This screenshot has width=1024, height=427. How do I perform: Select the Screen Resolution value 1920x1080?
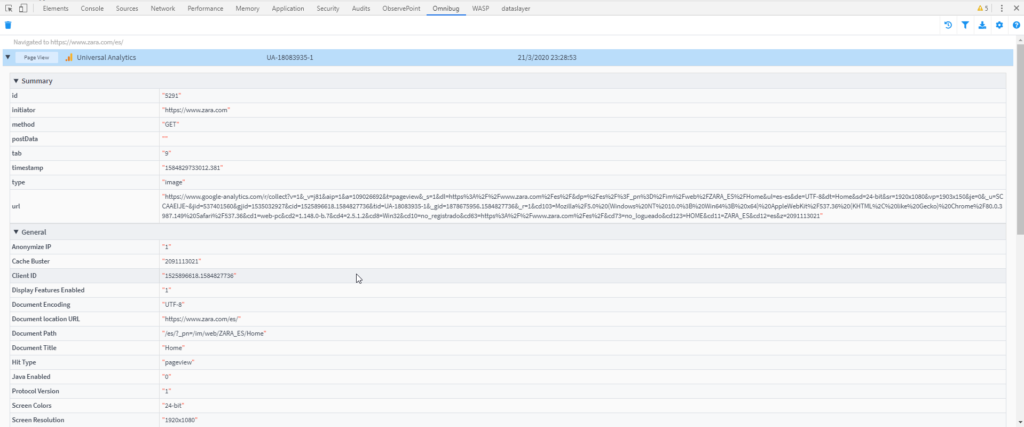coord(180,420)
